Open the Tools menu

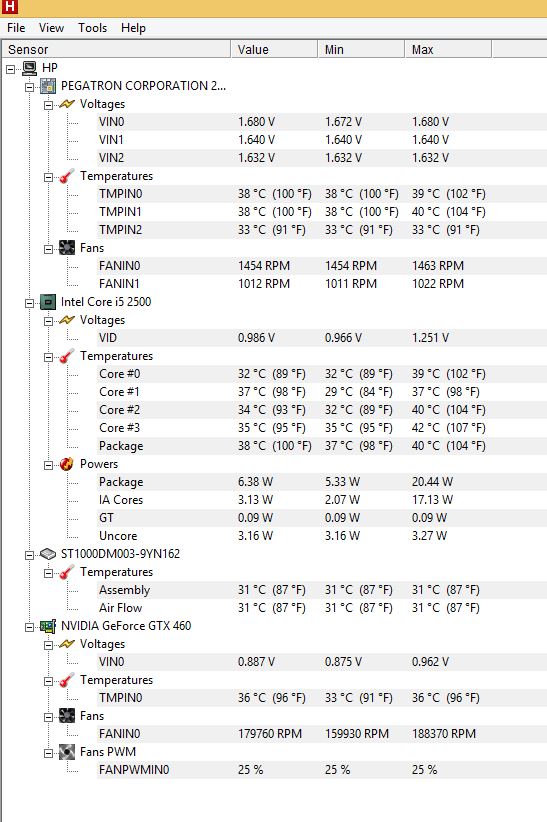pyautogui.click(x=92, y=28)
